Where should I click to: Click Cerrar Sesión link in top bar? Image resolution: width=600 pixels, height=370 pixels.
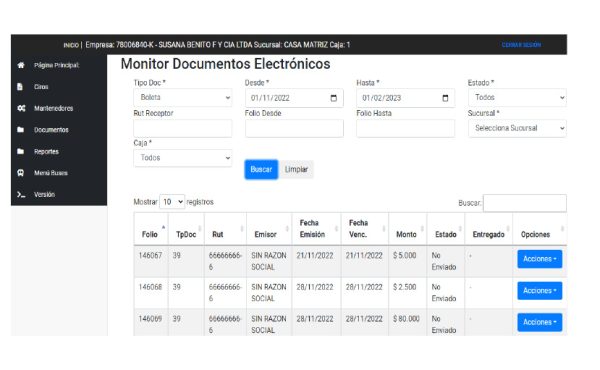pos(521,45)
